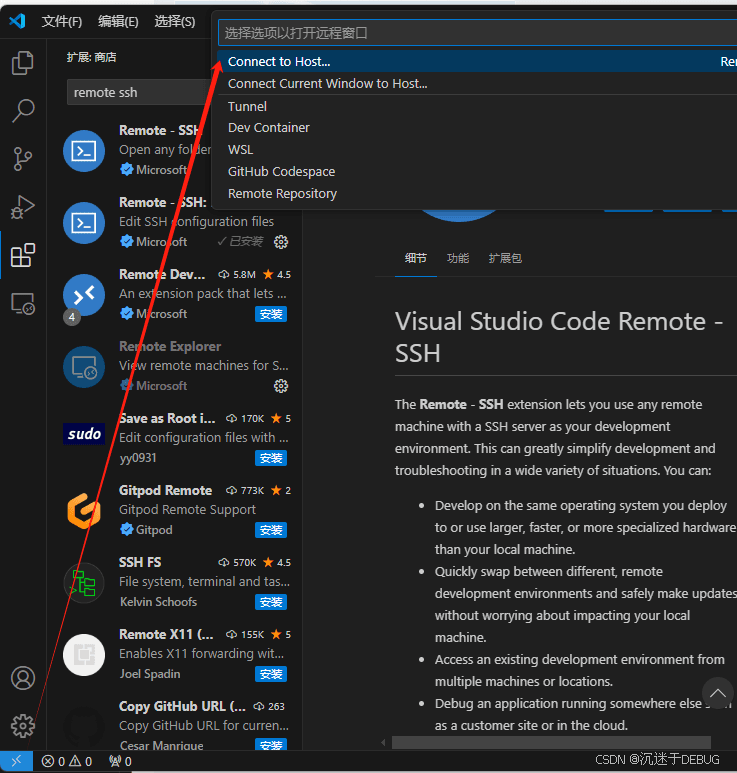
Task: Open the Run and Debug view
Action: coord(23,207)
